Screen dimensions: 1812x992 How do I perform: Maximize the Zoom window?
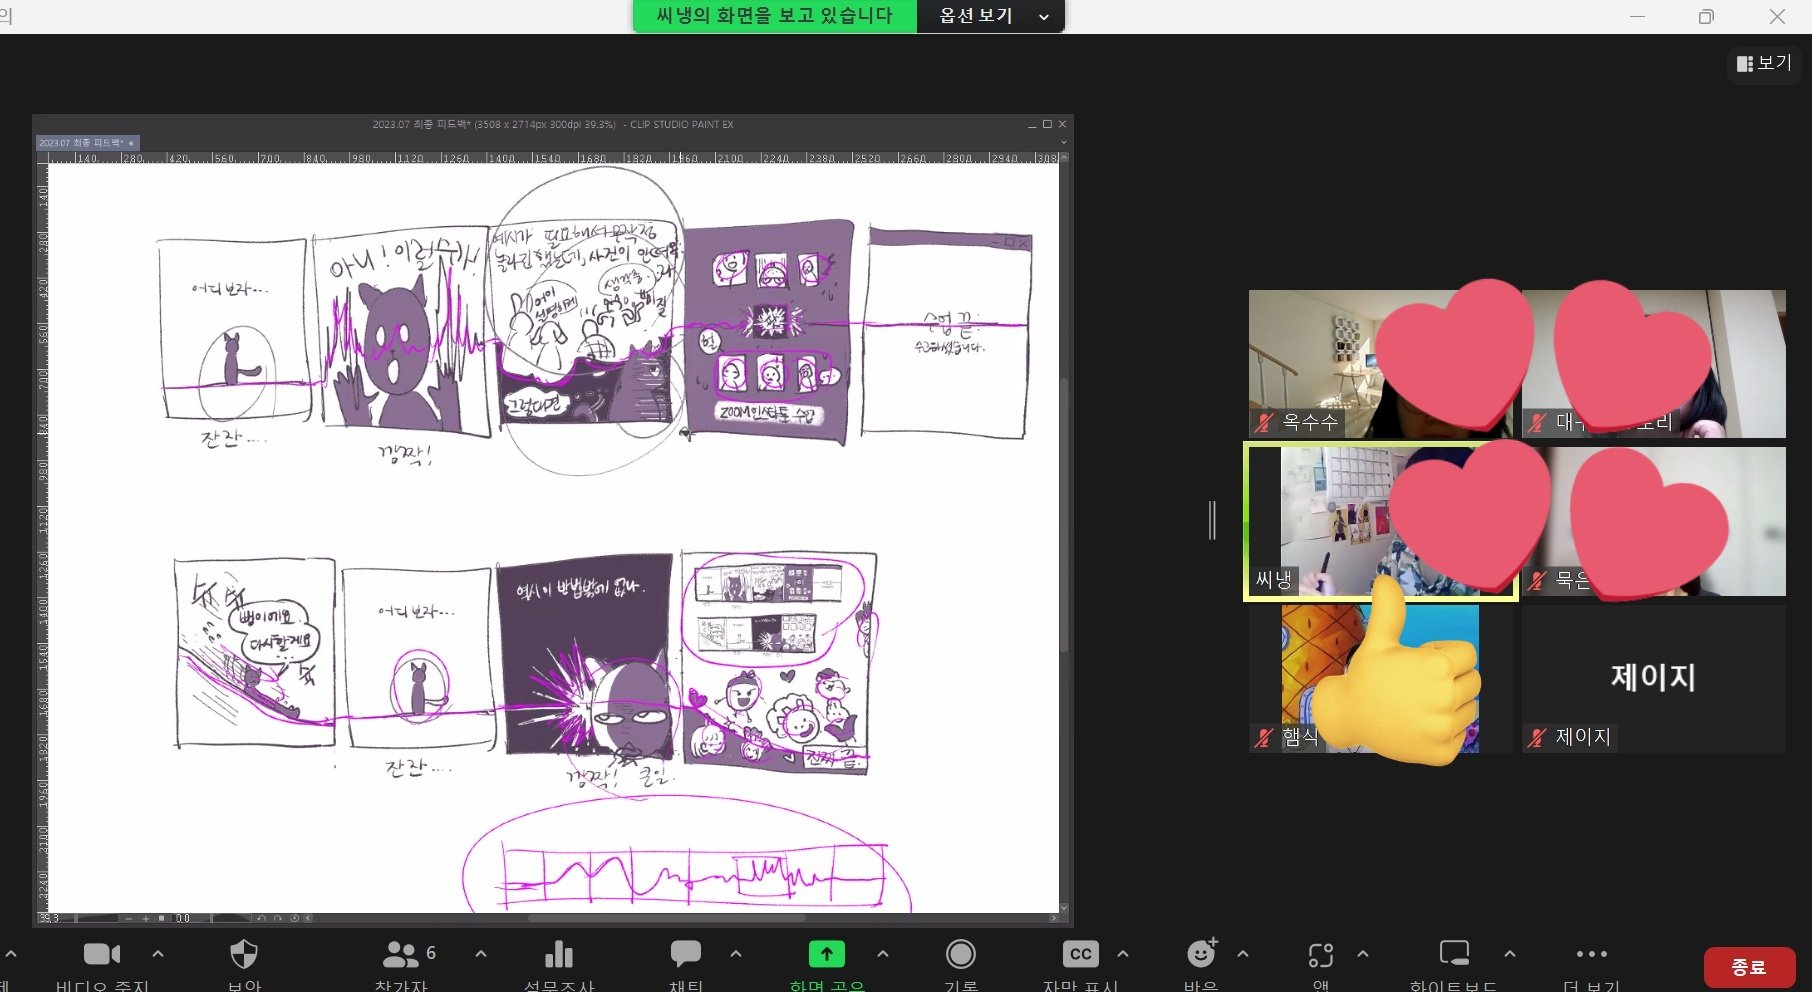click(x=1706, y=16)
